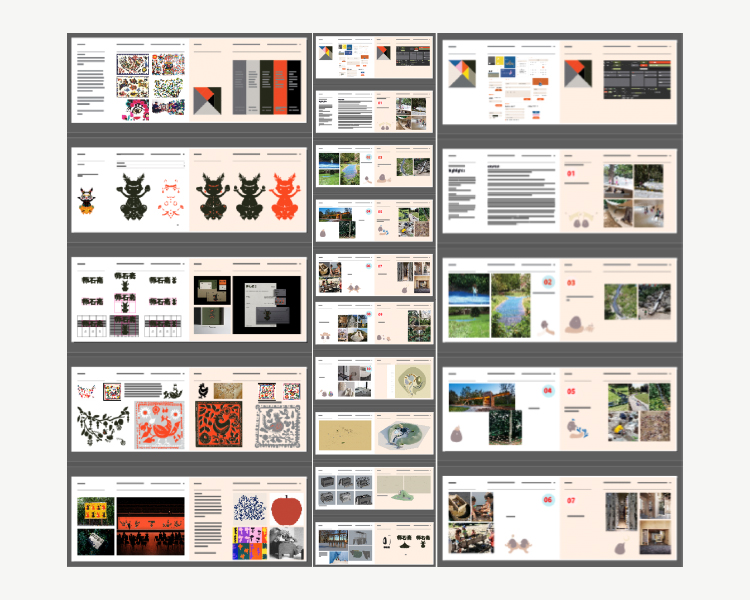The image size is (750, 600).
Task: Select the orange cat-demon silhouette
Action: coord(284,196)
